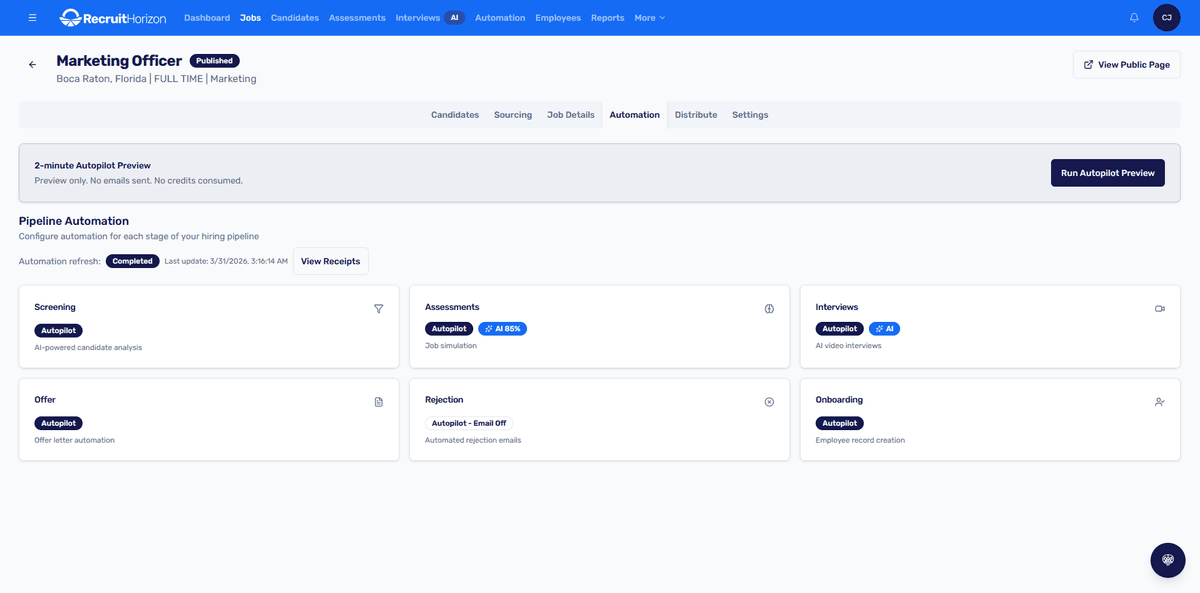This screenshot has height=593, width=1200.
Task: Click the hamburger menu icon
Action: pos(32,17)
